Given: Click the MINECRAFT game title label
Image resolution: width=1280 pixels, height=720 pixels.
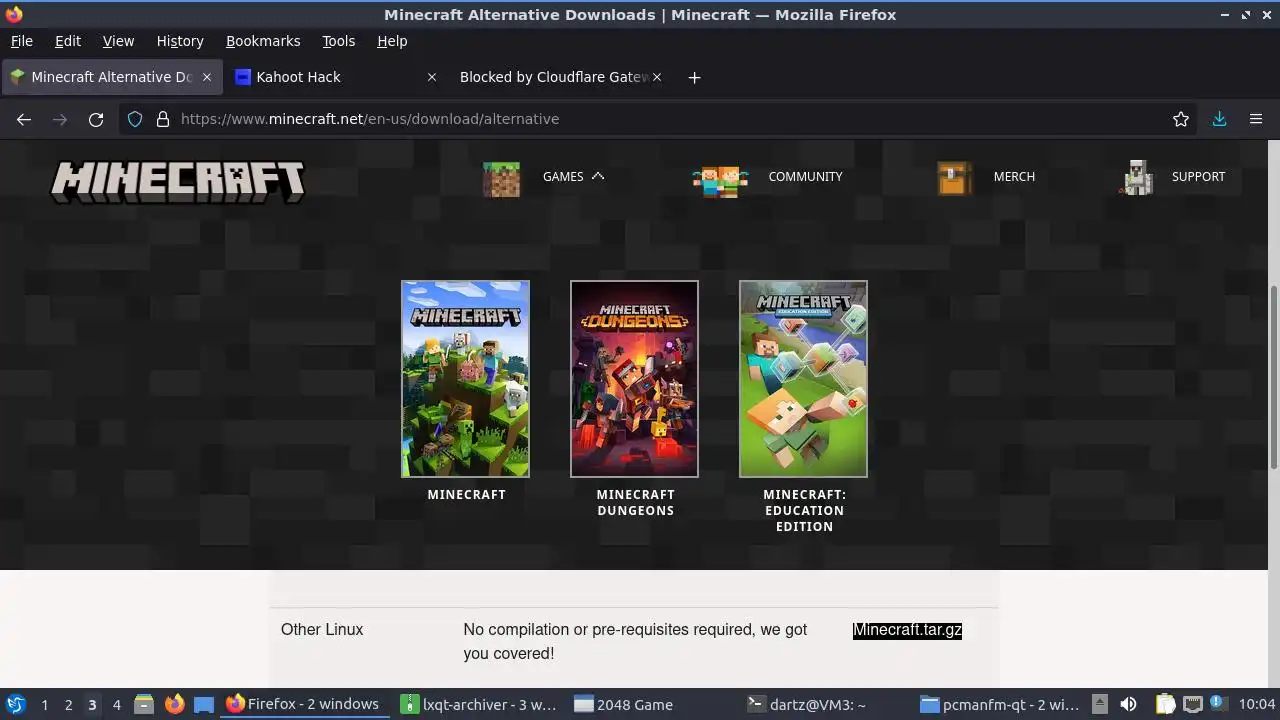Looking at the screenshot, I should click(466, 494).
